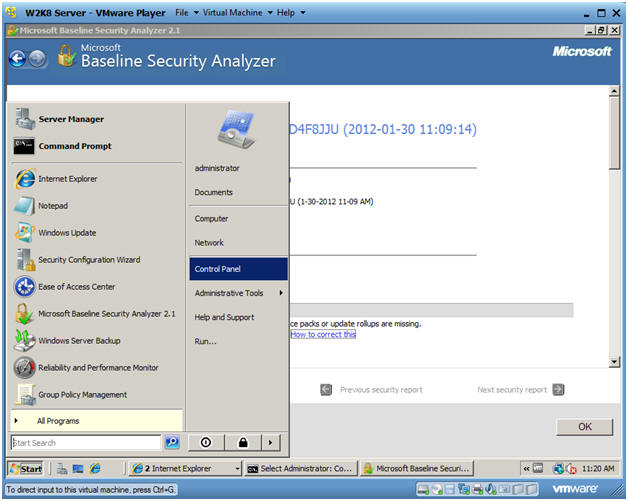Follow the How to correct this link

(323, 334)
